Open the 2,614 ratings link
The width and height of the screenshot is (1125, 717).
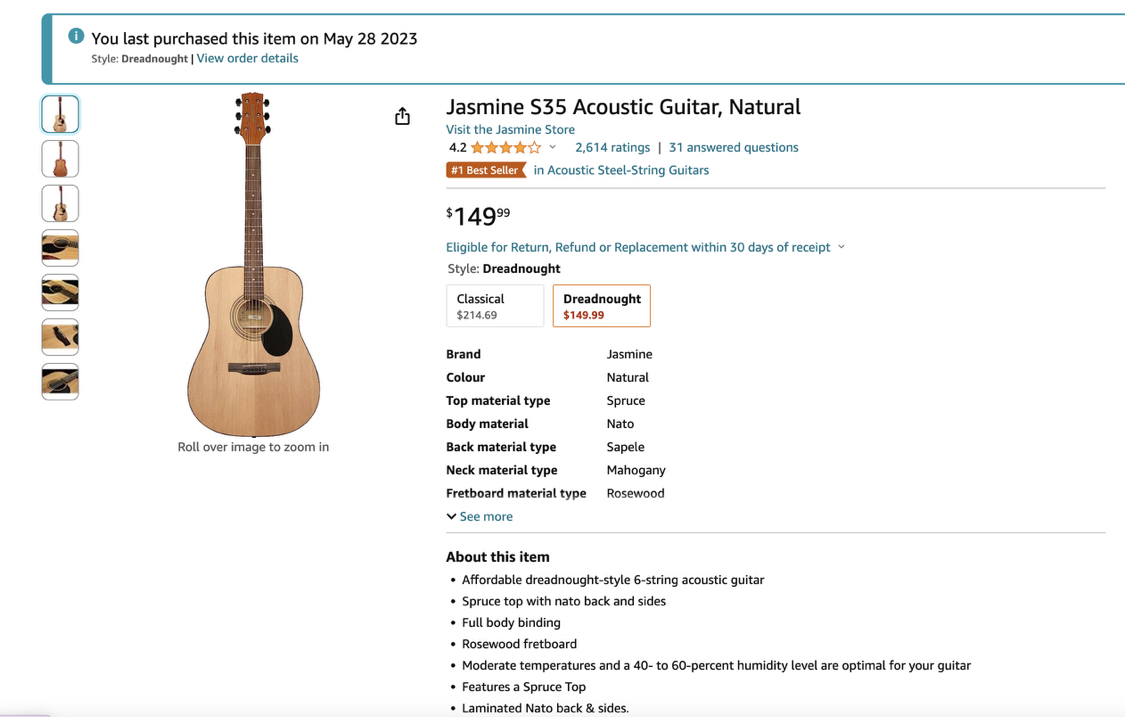tap(613, 147)
